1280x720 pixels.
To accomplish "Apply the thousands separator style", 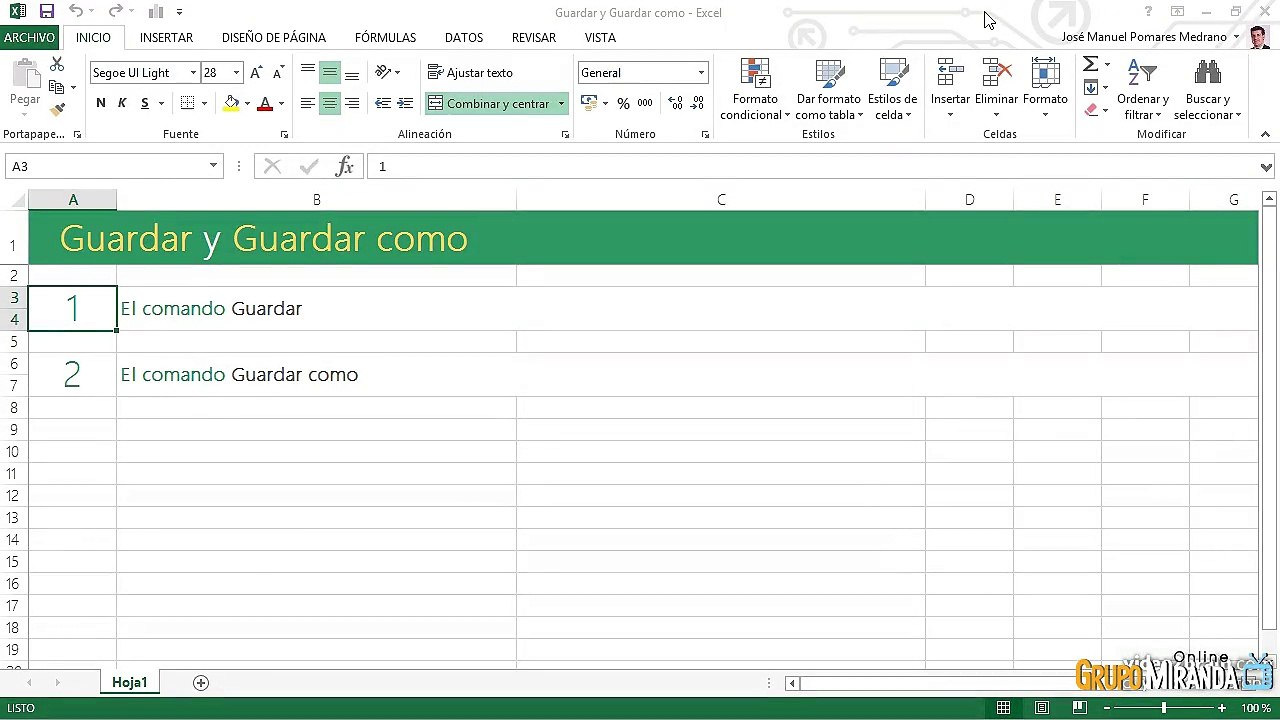I will point(645,103).
